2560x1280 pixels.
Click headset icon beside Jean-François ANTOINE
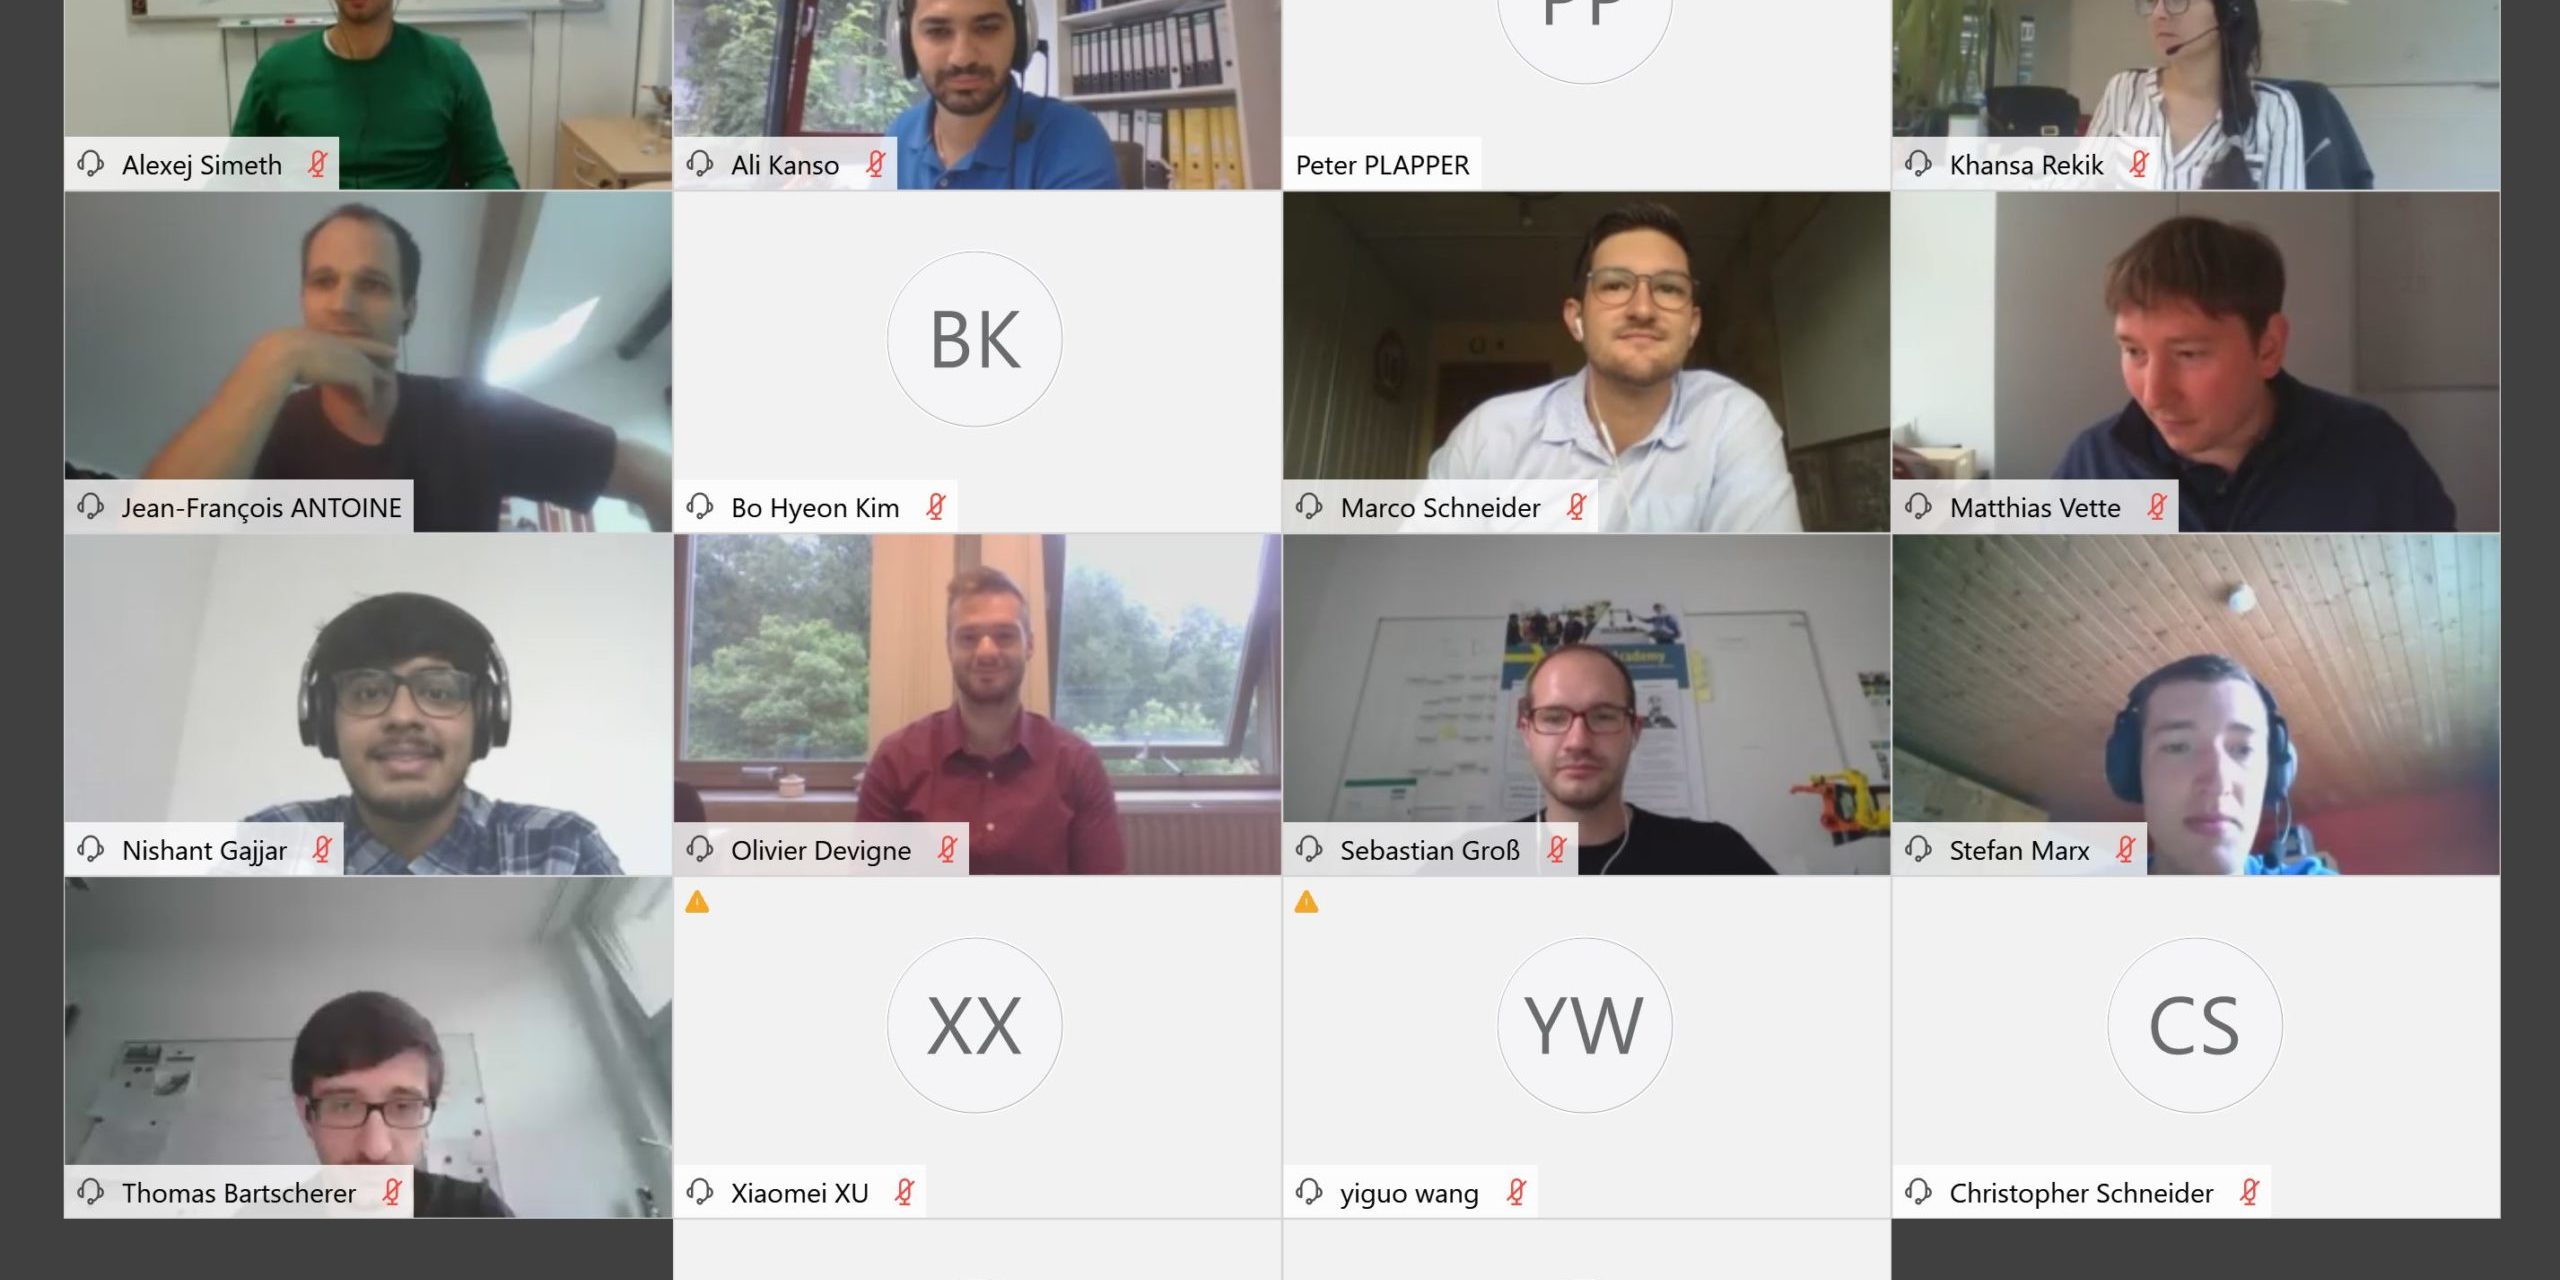pos(91,507)
